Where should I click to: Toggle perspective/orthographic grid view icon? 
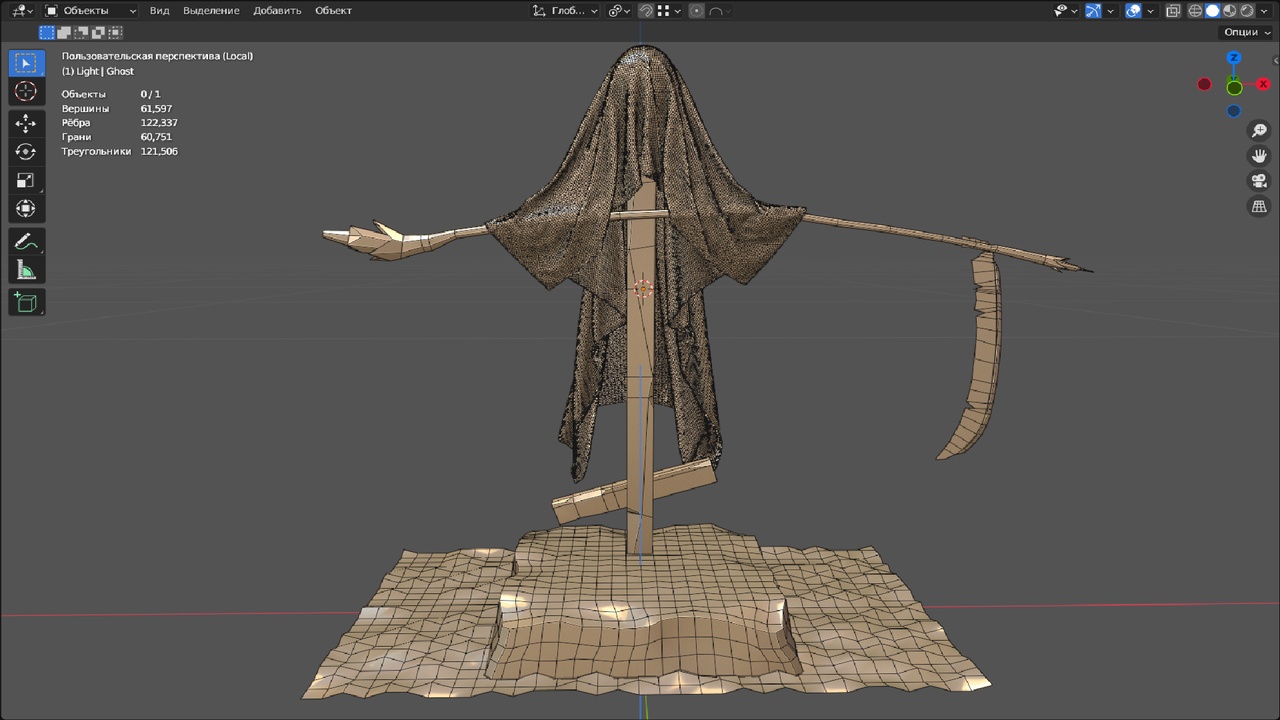coord(1259,206)
